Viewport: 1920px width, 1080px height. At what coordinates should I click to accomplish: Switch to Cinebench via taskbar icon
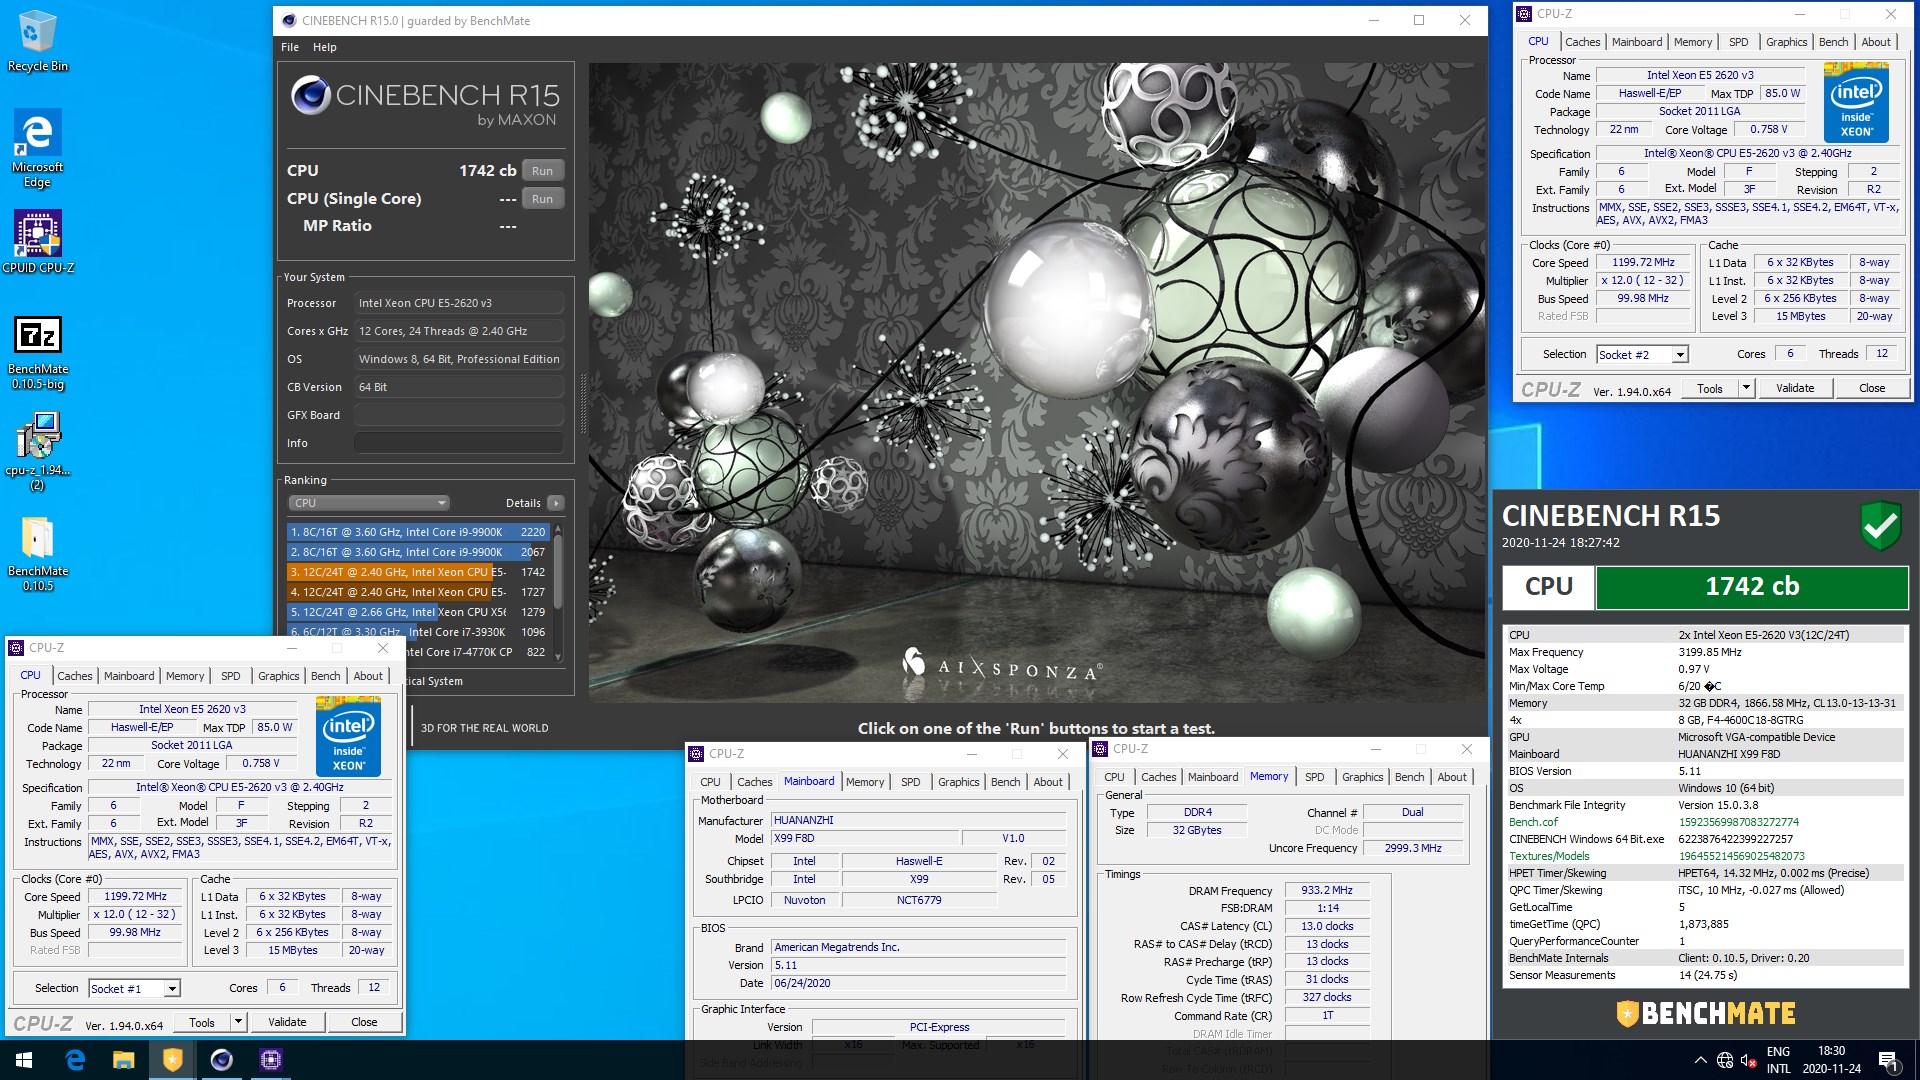(221, 1060)
